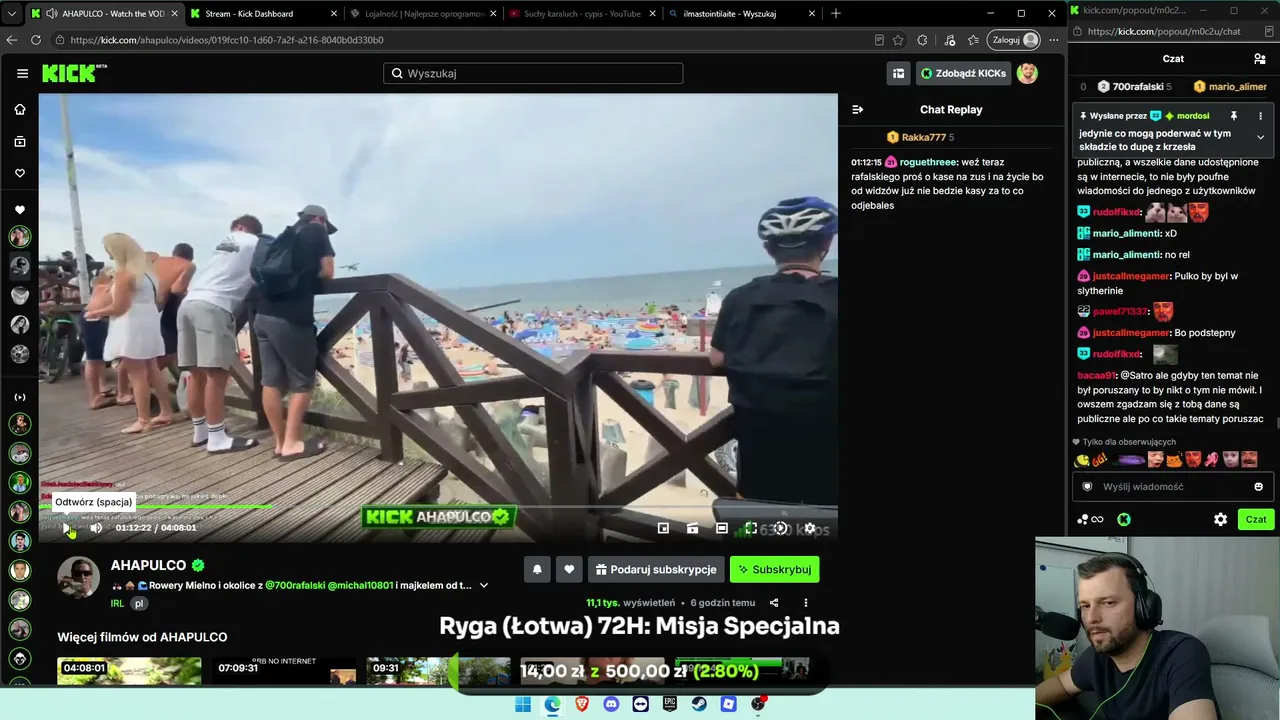Toggle fullscreen mode on the video player
This screenshot has width=1280, height=720.
tap(751, 528)
